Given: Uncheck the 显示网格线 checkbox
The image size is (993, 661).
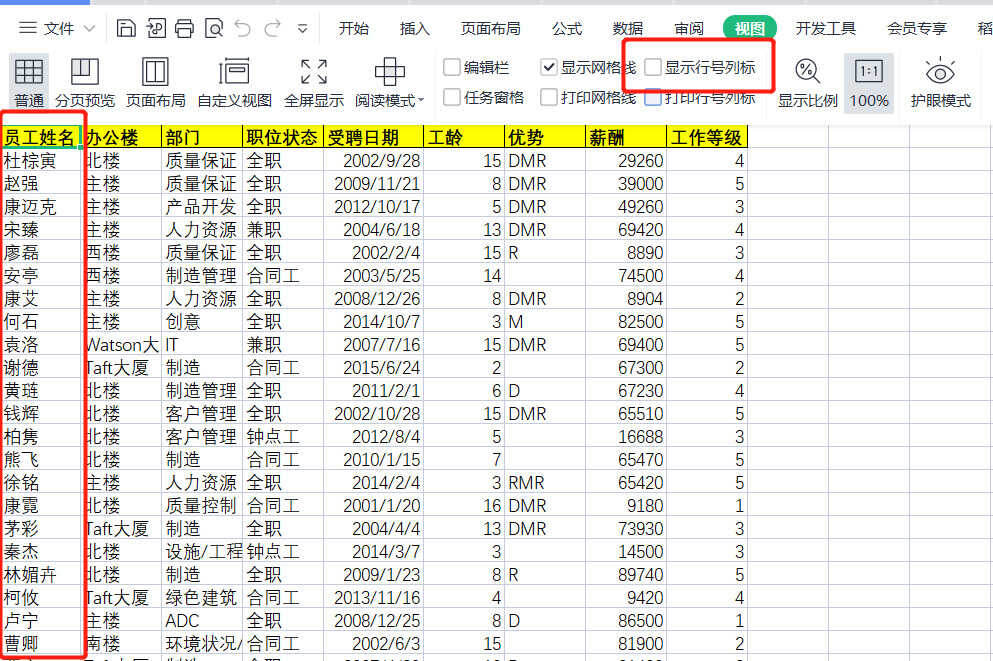Looking at the screenshot, I should click(549, 68).
